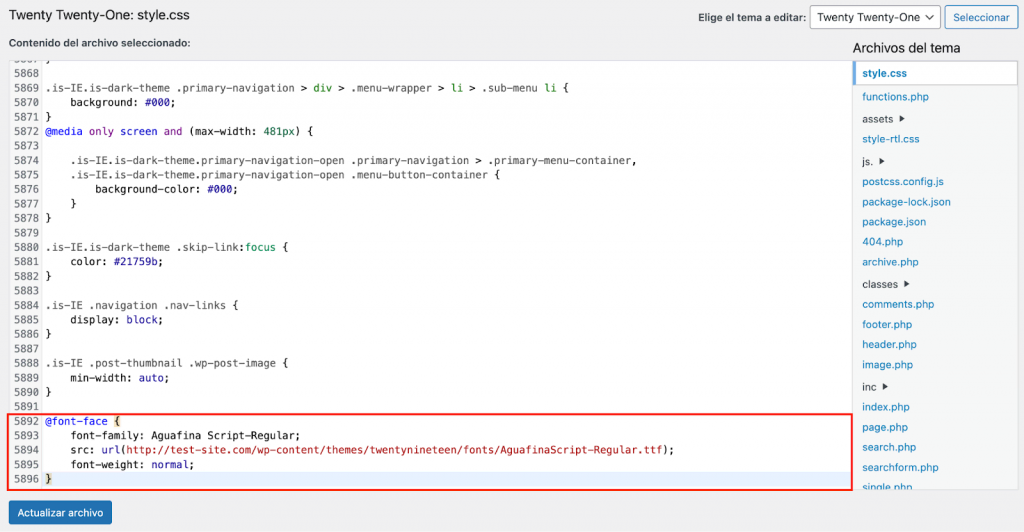Image resolution: width=1024 pixels, height=532 pixels.
Task: Open archive.php template file
Action: (890, 262)
